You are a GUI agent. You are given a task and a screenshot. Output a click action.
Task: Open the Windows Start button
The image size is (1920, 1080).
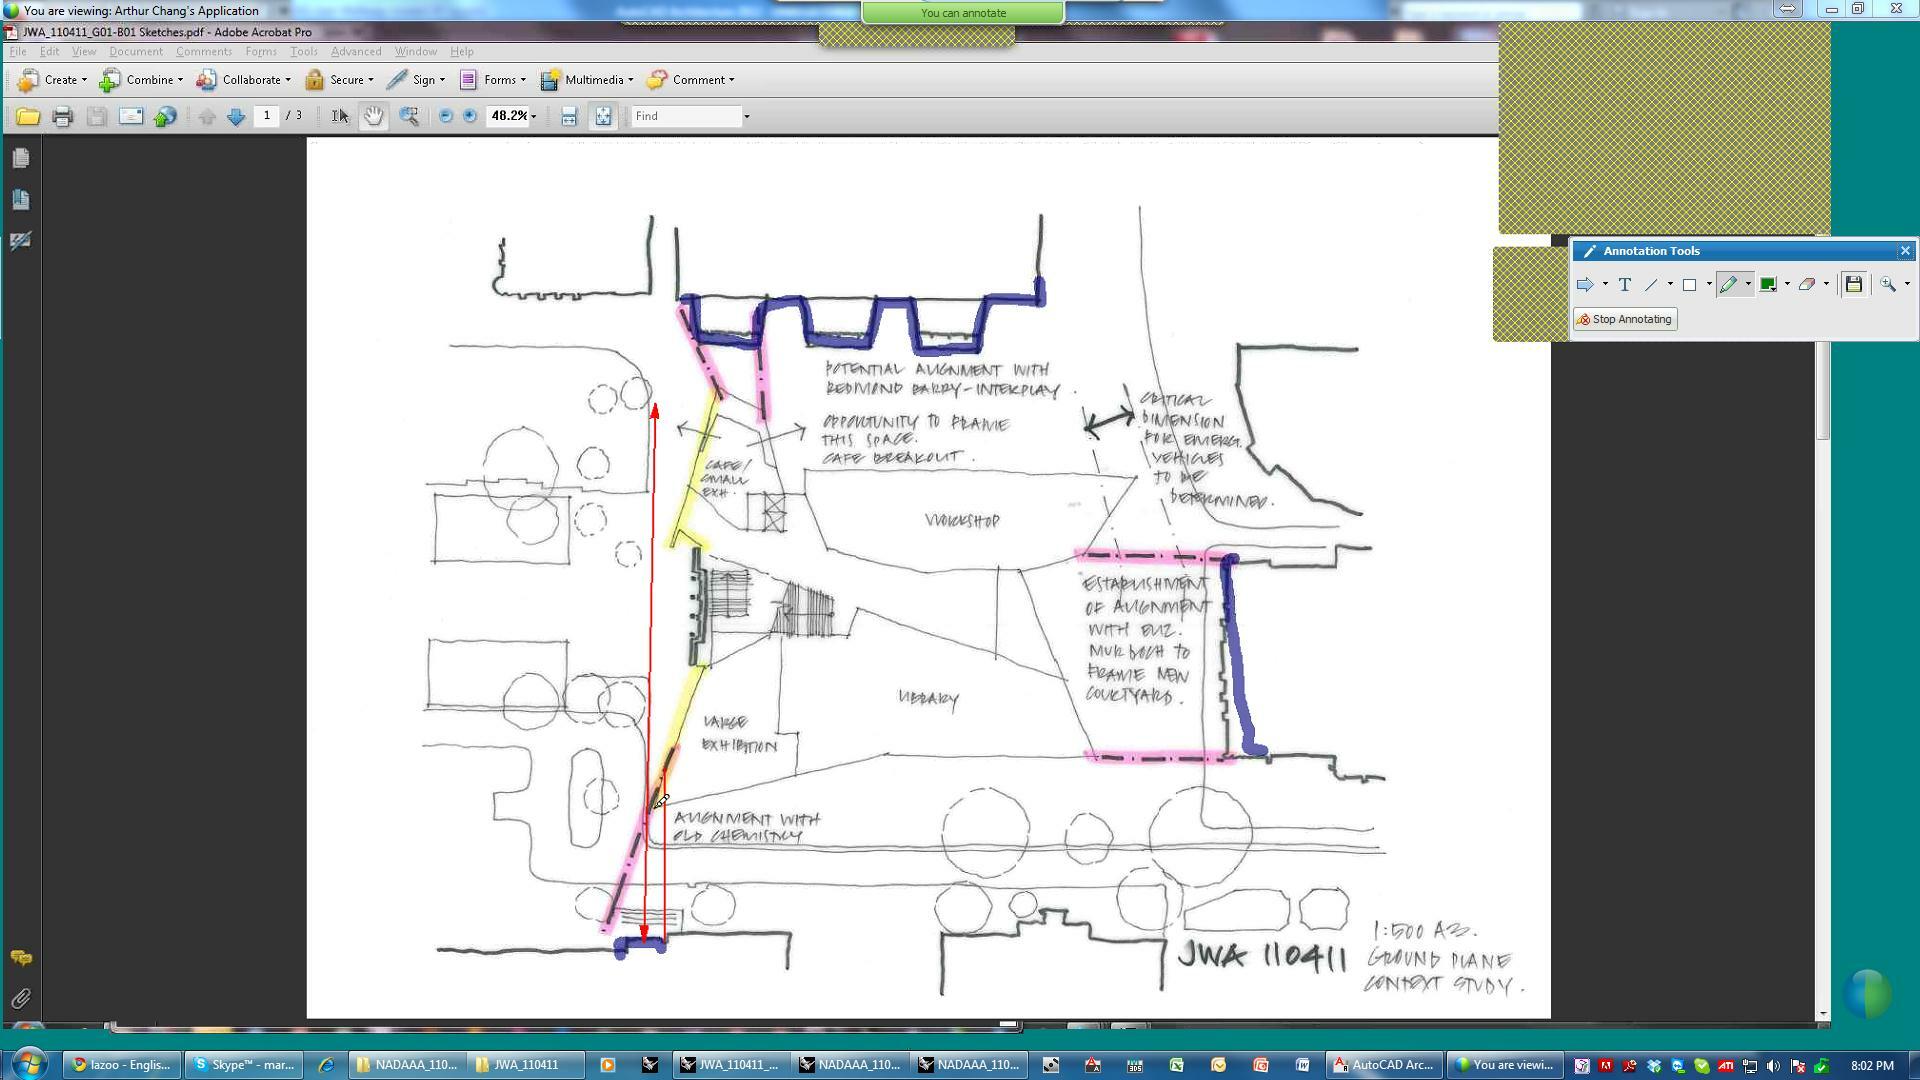click(29, 1063)
